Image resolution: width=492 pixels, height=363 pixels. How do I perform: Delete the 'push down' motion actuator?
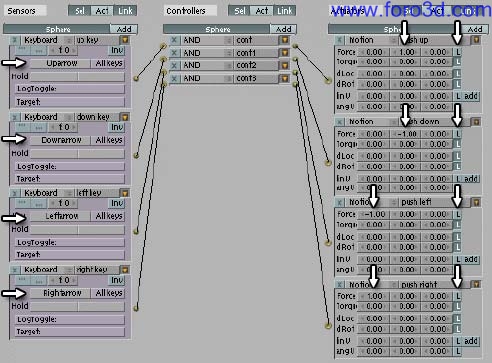point(339,122)
